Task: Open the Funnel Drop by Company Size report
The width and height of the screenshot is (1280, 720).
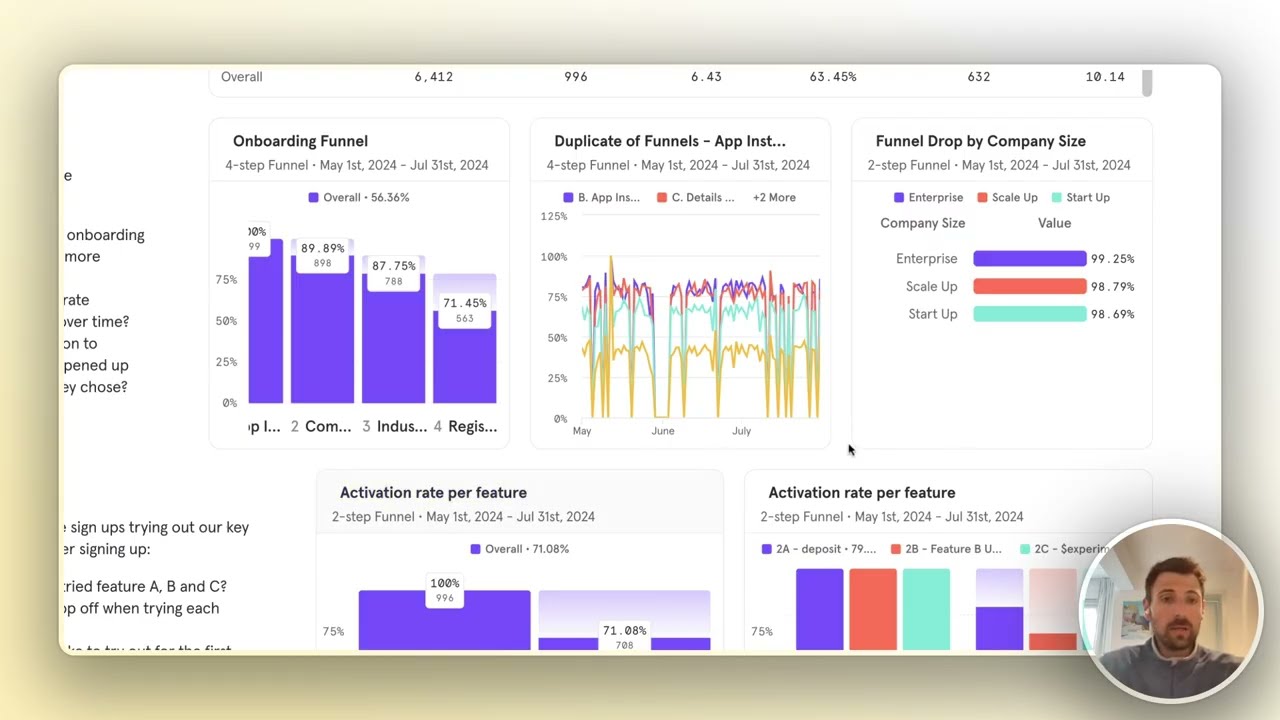Action: coord(980,141)
